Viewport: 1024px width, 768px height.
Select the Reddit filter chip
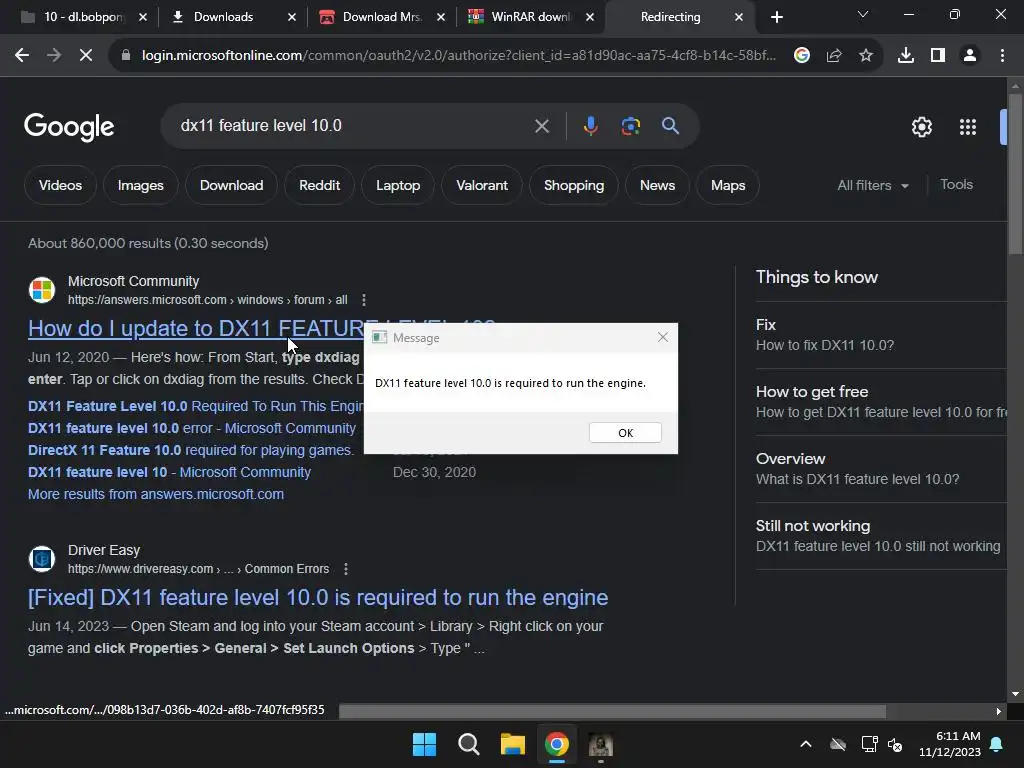319,185
